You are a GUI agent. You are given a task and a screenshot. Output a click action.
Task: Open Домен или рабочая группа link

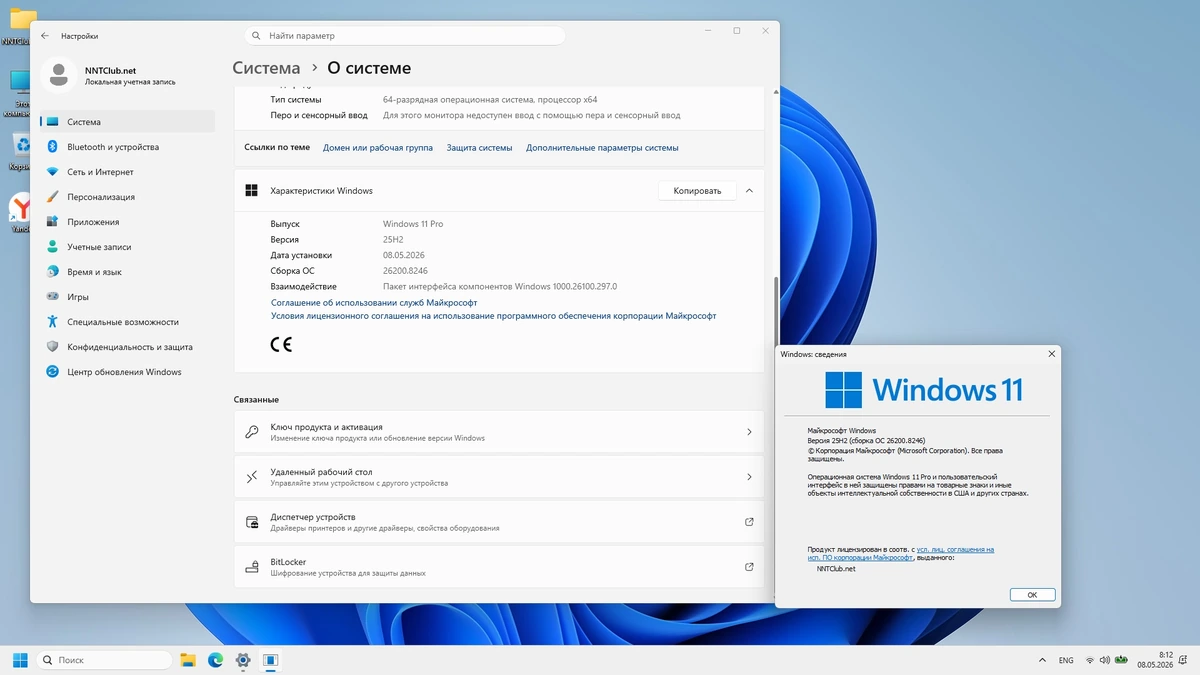378,148
